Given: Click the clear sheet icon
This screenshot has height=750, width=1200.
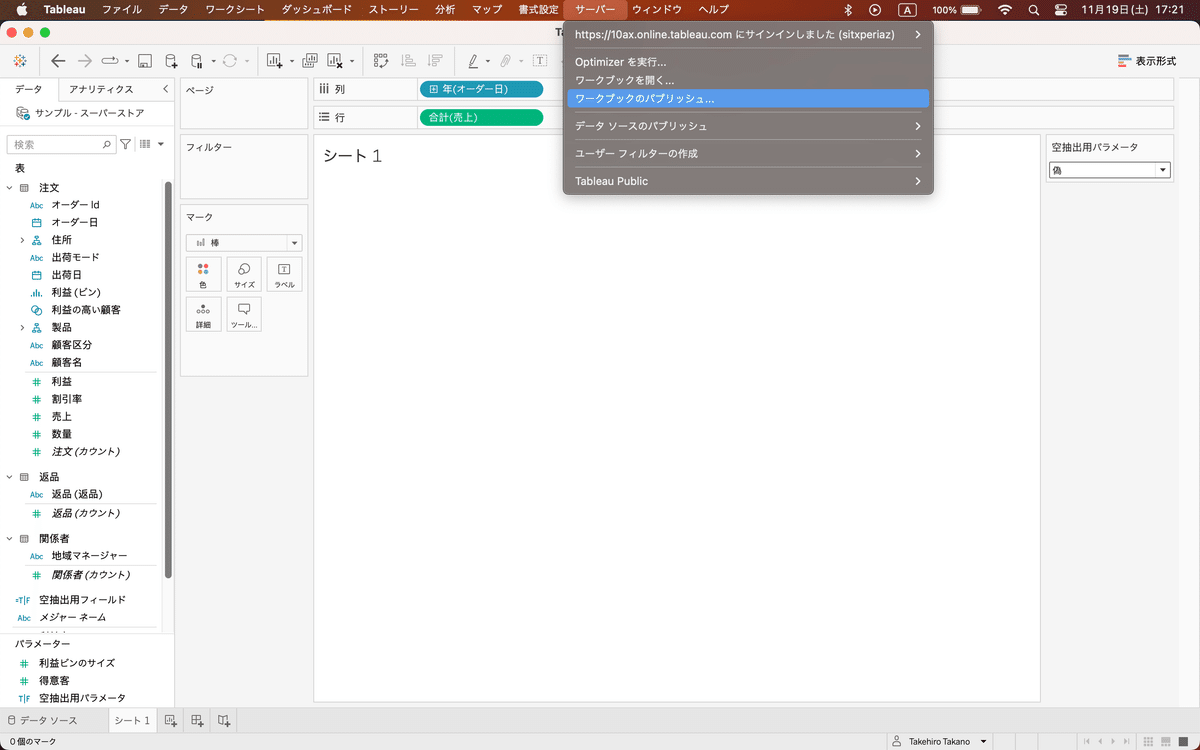Looking at the screenshot, I should click(336, 60).
